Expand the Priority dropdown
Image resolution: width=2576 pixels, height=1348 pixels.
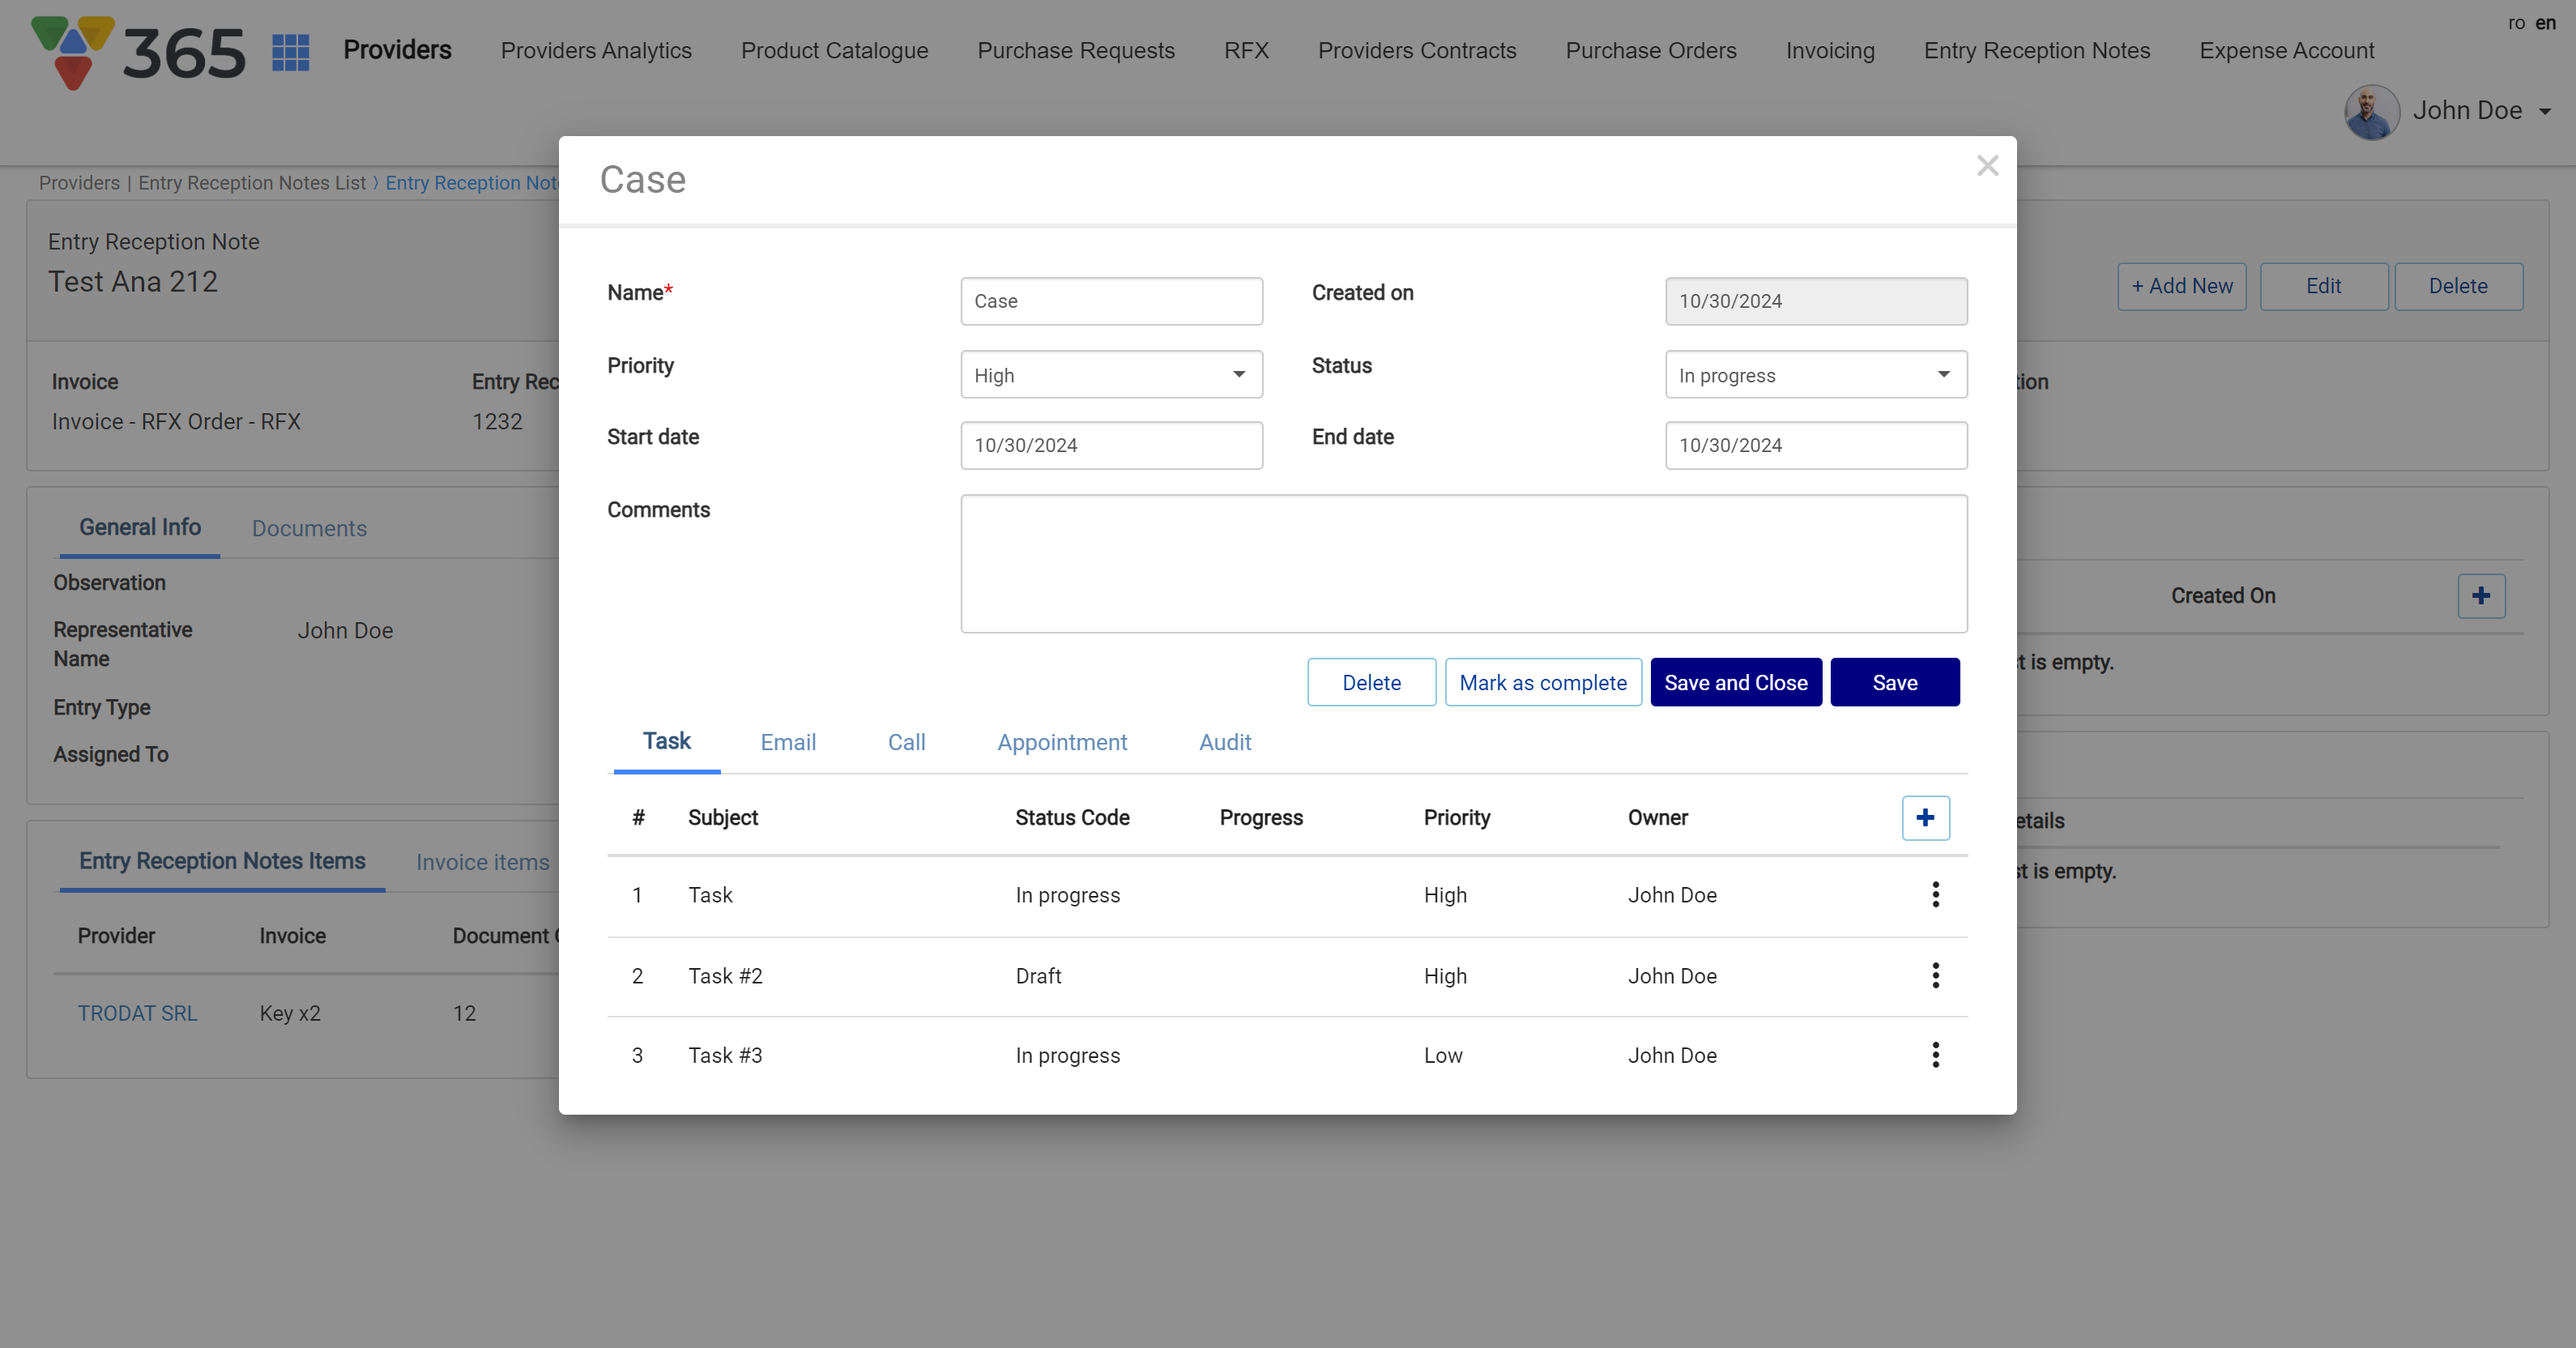[1111, 375]
